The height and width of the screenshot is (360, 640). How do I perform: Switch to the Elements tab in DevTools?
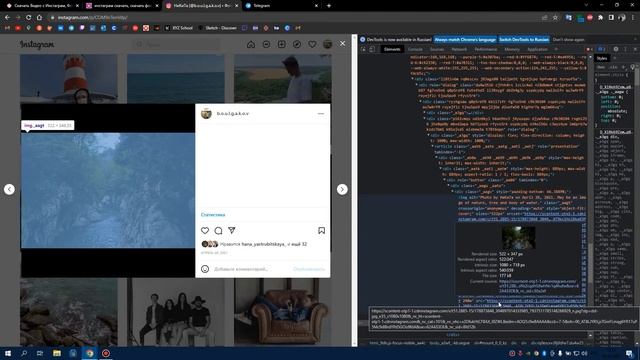point(392,49)
